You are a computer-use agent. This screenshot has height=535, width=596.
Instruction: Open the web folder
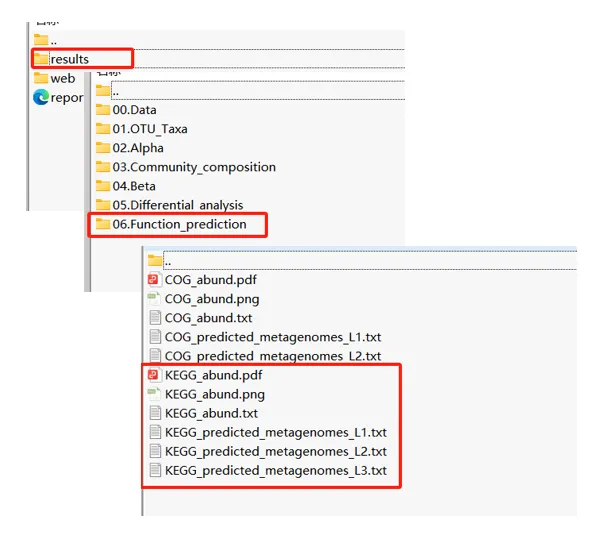coord(54,78)
